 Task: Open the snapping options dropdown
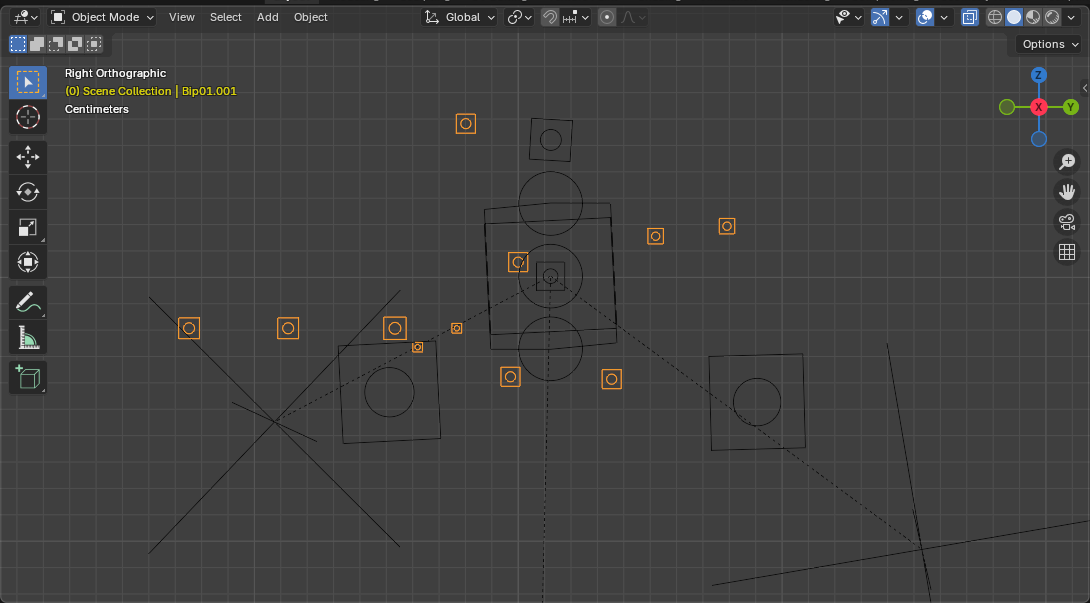tap(576, 17)
